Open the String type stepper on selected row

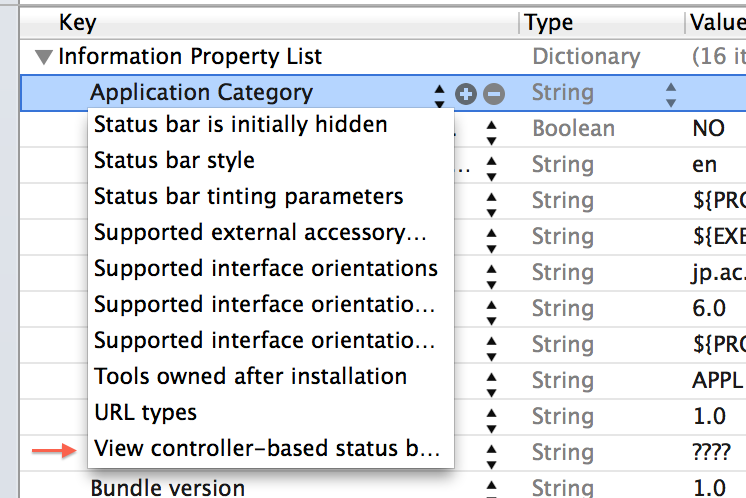(670, 94)
